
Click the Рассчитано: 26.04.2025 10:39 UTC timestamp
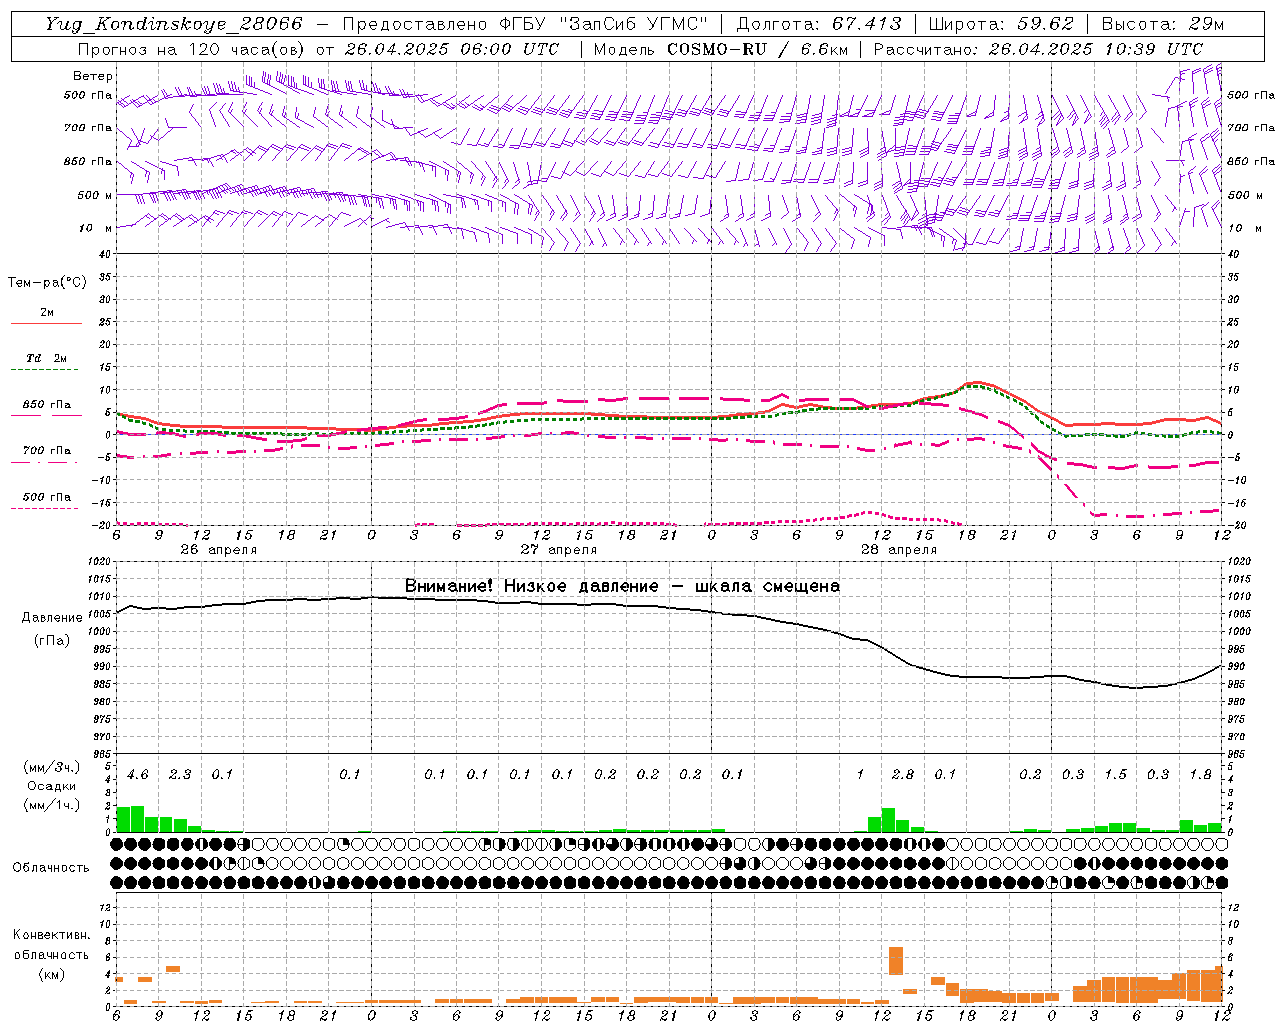point(1038,49)
